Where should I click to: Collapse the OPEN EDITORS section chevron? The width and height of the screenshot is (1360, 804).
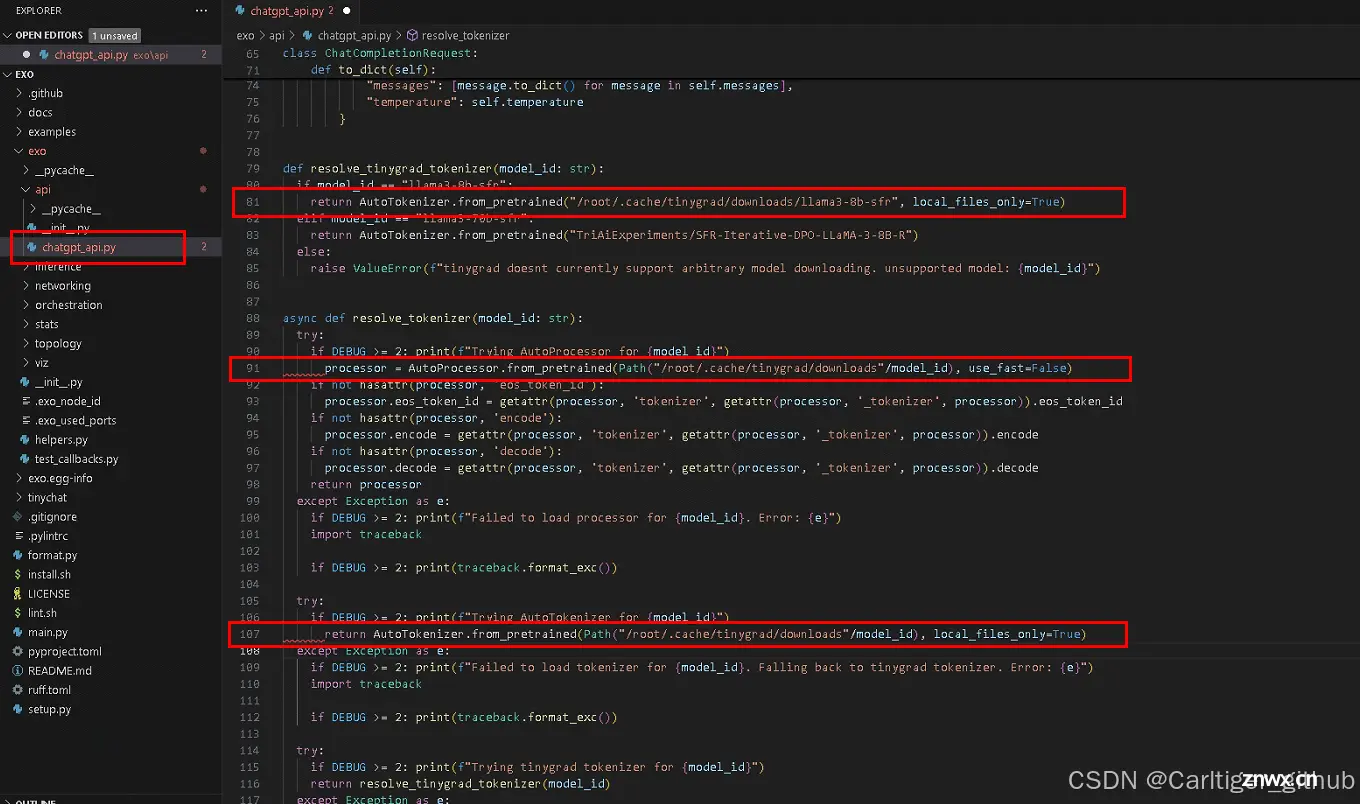tap(8, 35)
